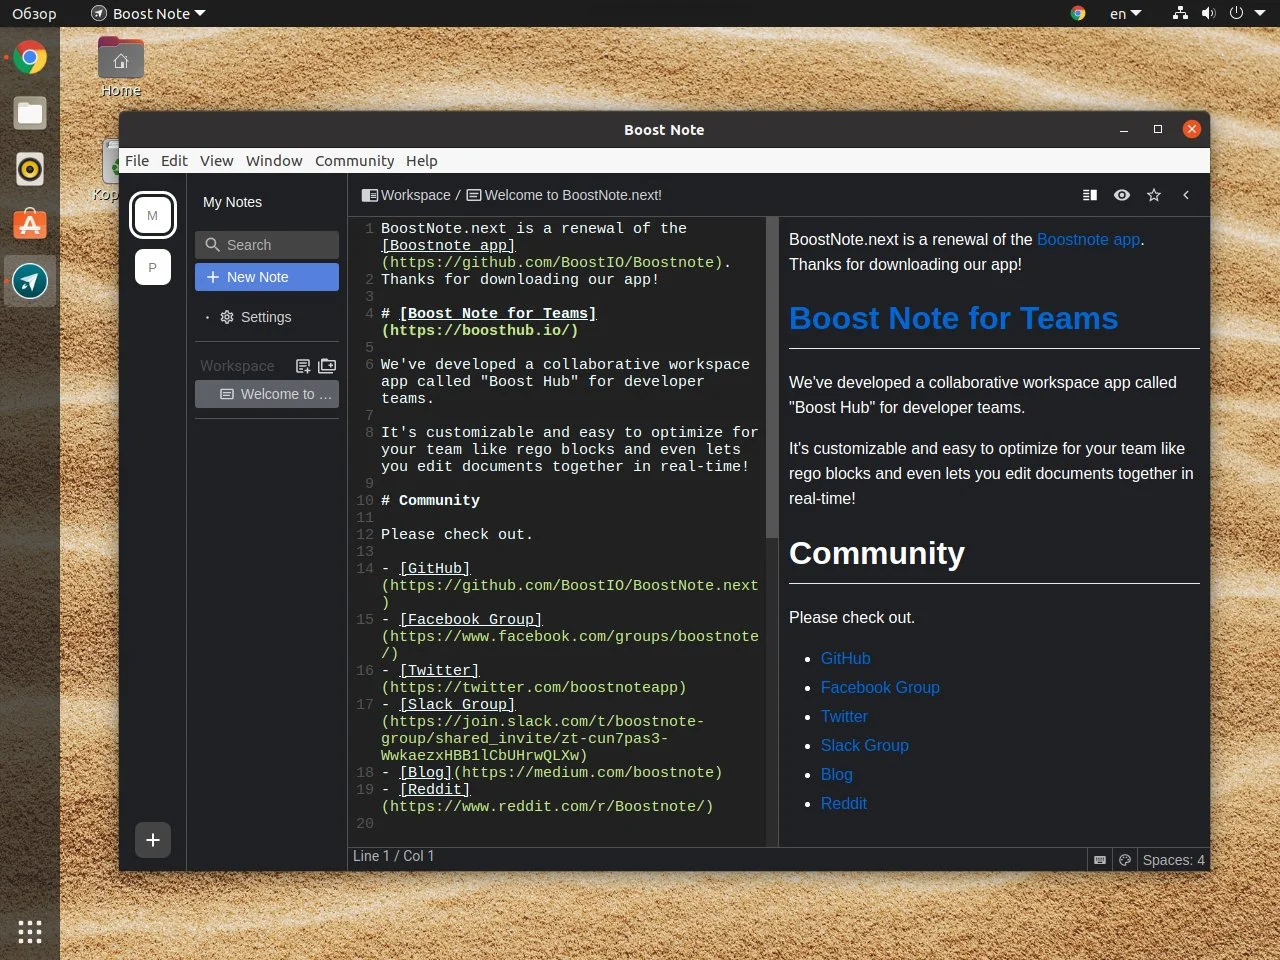Open the editor theme palette icon

tap(1125, 860)
